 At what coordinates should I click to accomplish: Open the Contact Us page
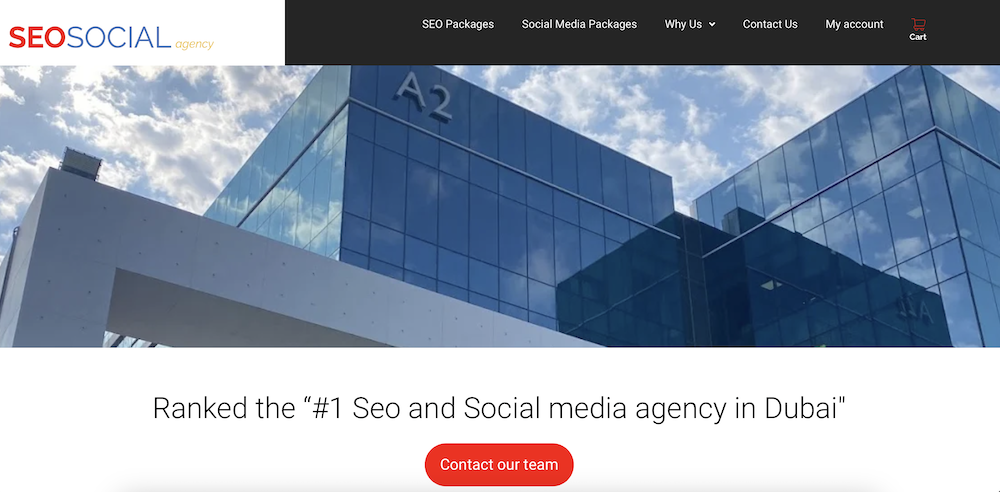pyautogui.click(x=770, y=24)
